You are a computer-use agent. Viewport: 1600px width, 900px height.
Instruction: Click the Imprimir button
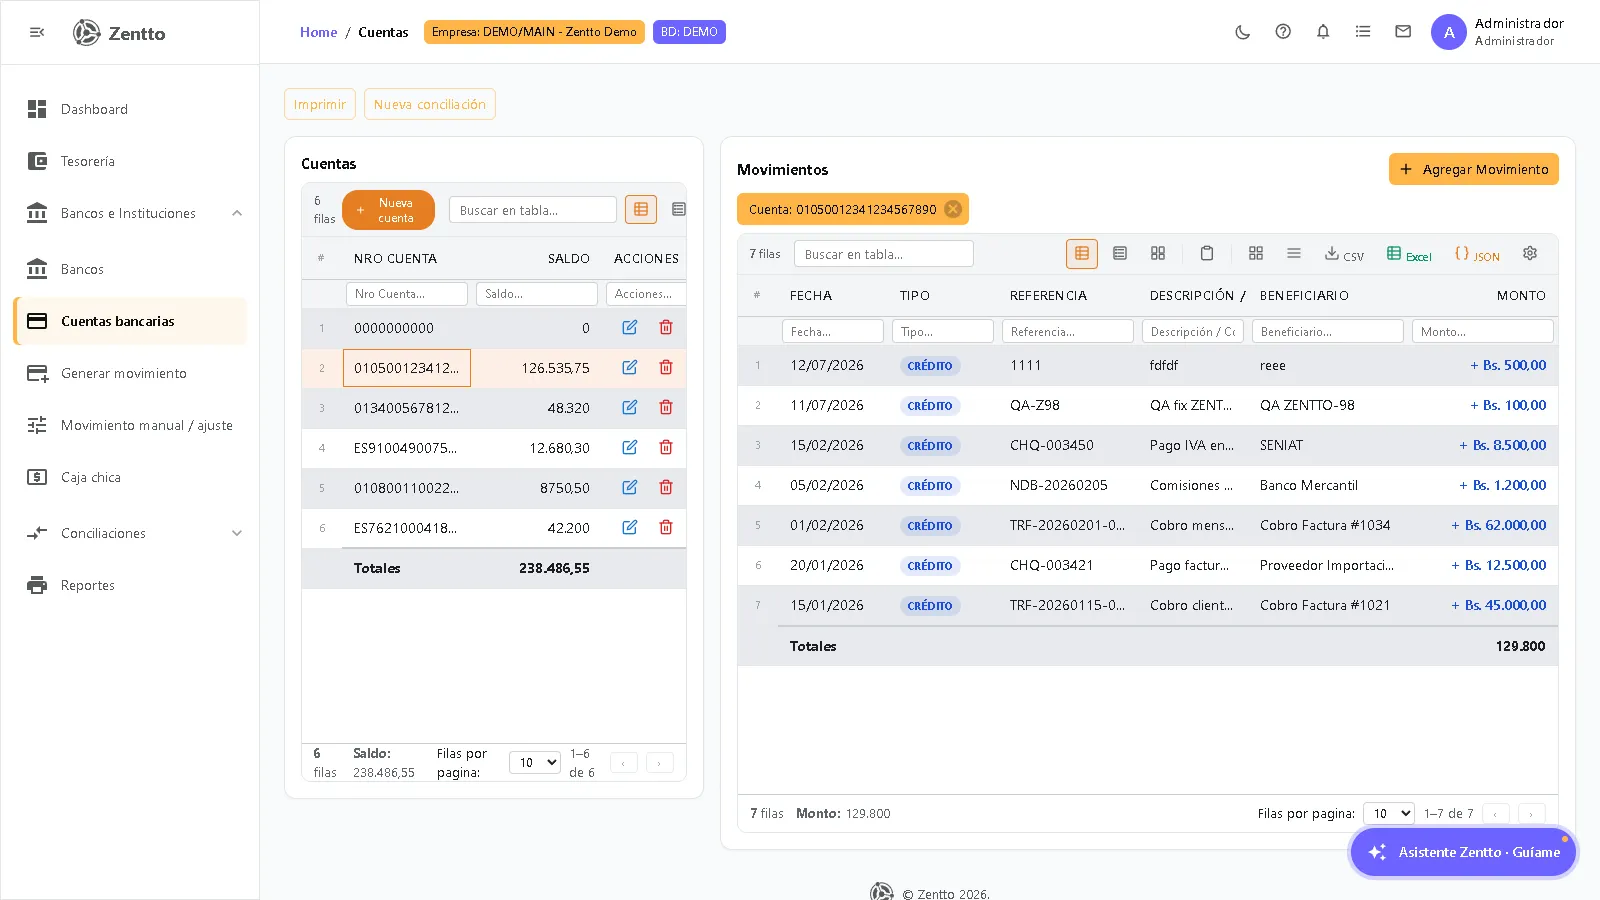320,104
